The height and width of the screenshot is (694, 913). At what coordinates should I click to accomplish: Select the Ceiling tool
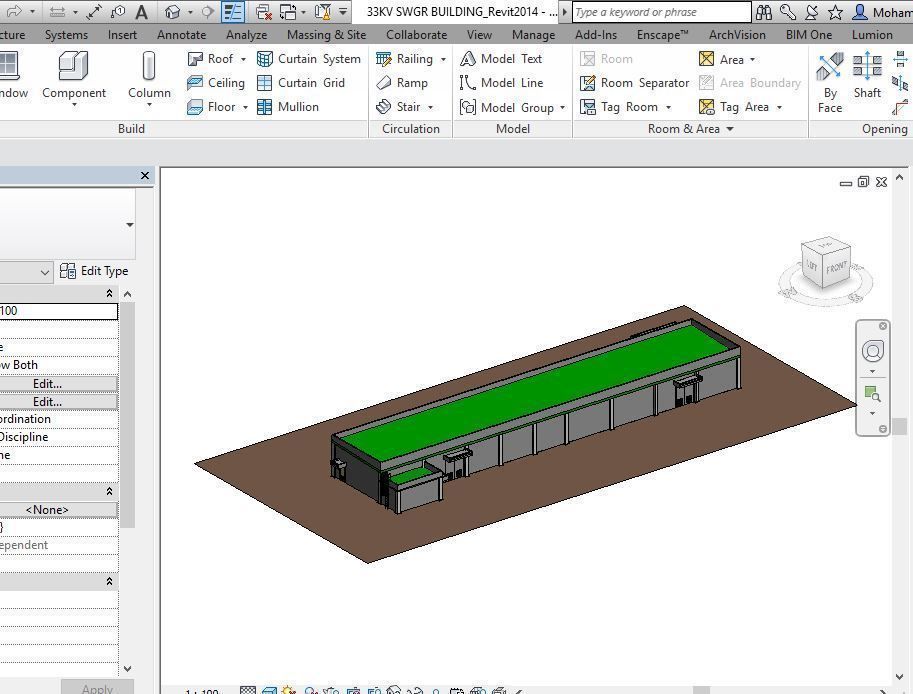(216, 83)
